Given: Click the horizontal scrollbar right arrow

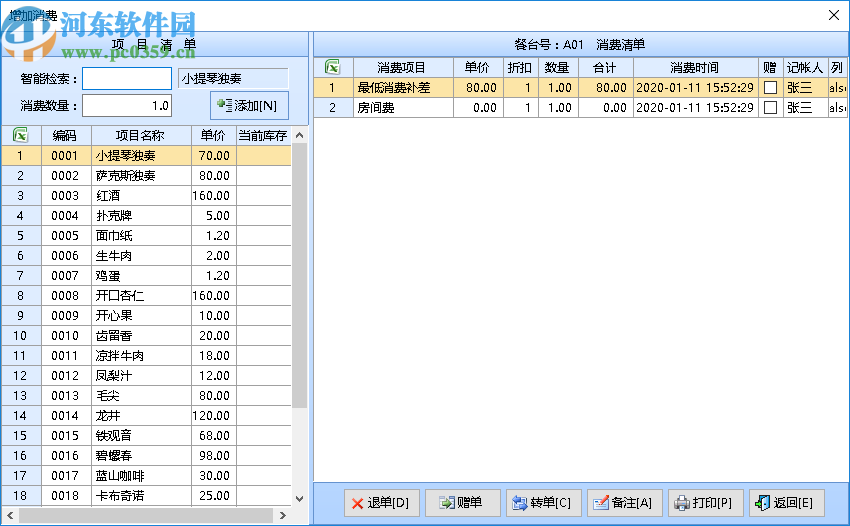Looking at the screenshot, I should click(x=282, y=515).
